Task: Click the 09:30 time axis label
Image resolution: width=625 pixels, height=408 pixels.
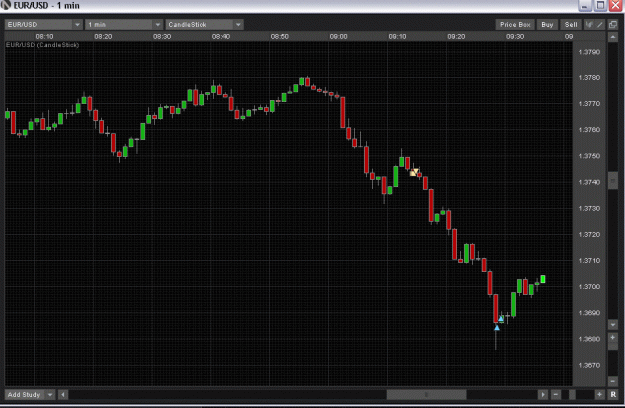Action: tap(515, 36)
